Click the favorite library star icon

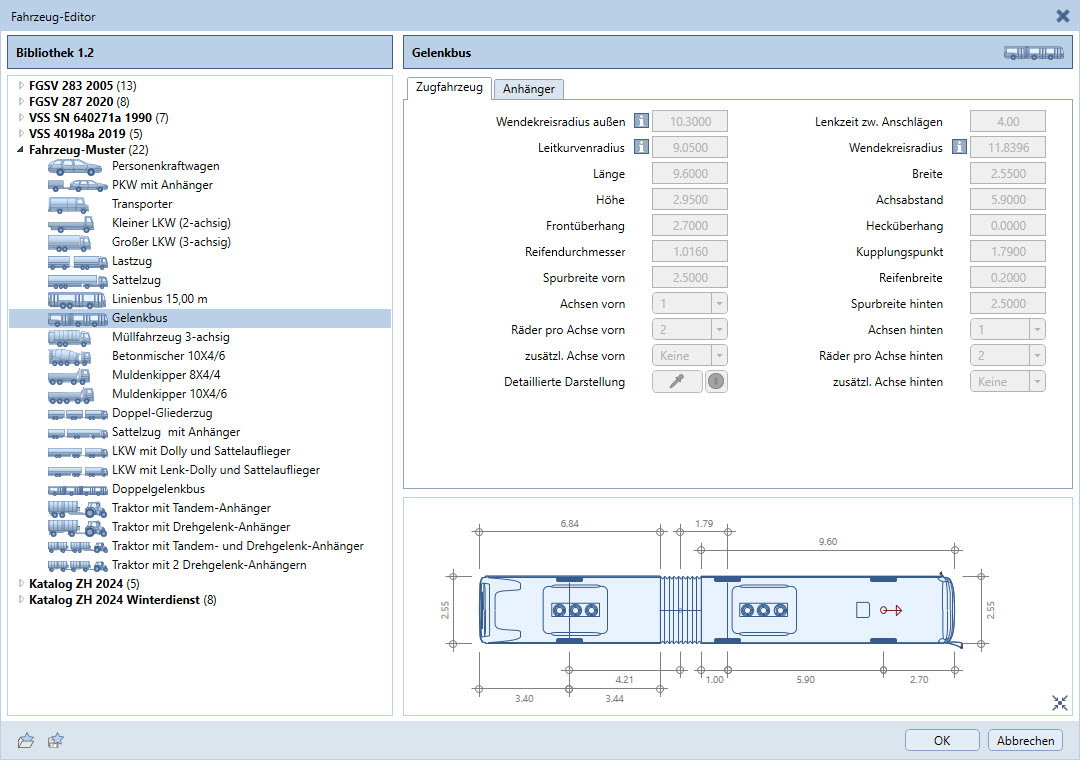pos(56,740)
